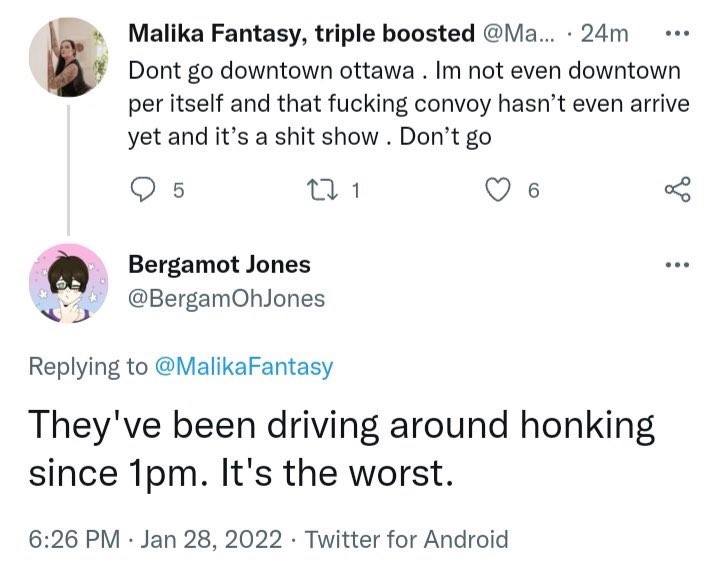Click the 24m timestamp on Malika's tweet
Screen dimensions: 717x574
coord(604,33)
